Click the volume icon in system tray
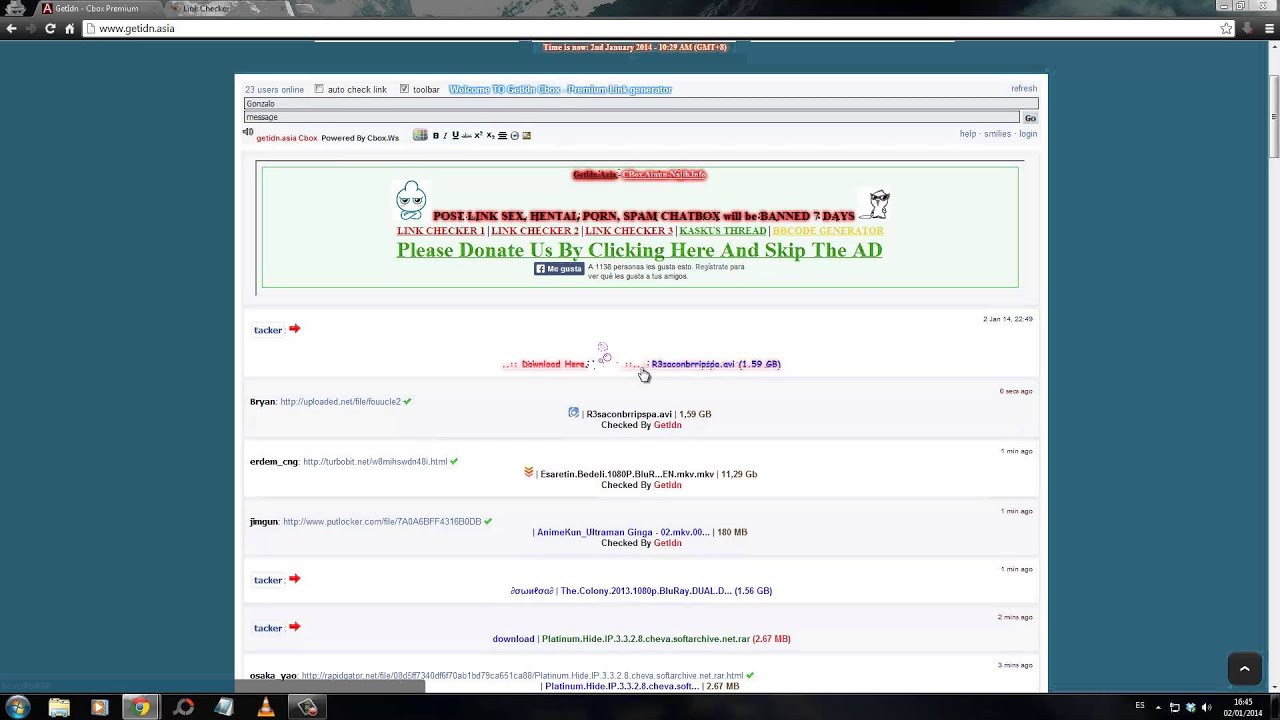This screenshot has height=720, width=1280. pyautogui.click(x=1206, y=707)
